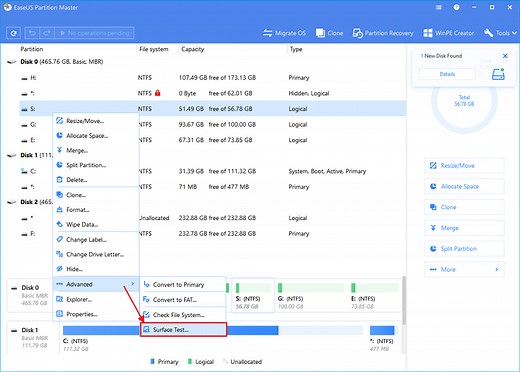Choose Delete in context menu
This screenshot has width=520, height=372.
coord(96,180)
